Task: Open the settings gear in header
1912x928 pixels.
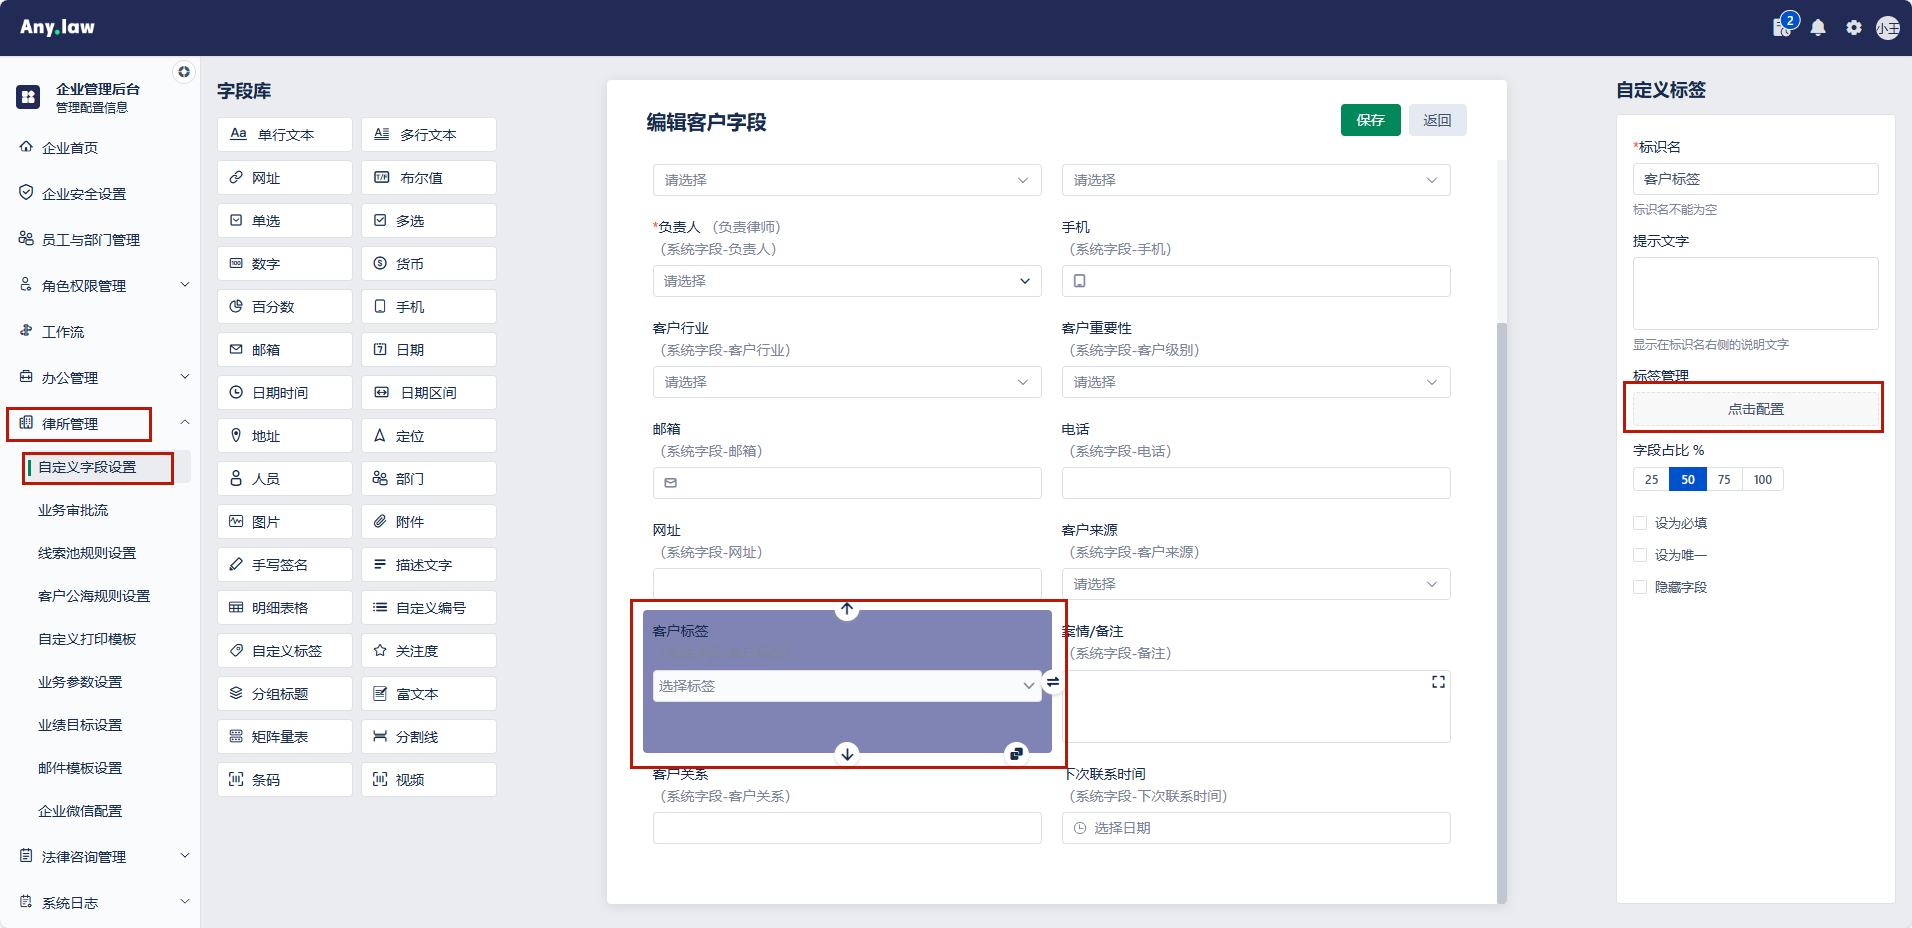Action: click(1854, 28)
